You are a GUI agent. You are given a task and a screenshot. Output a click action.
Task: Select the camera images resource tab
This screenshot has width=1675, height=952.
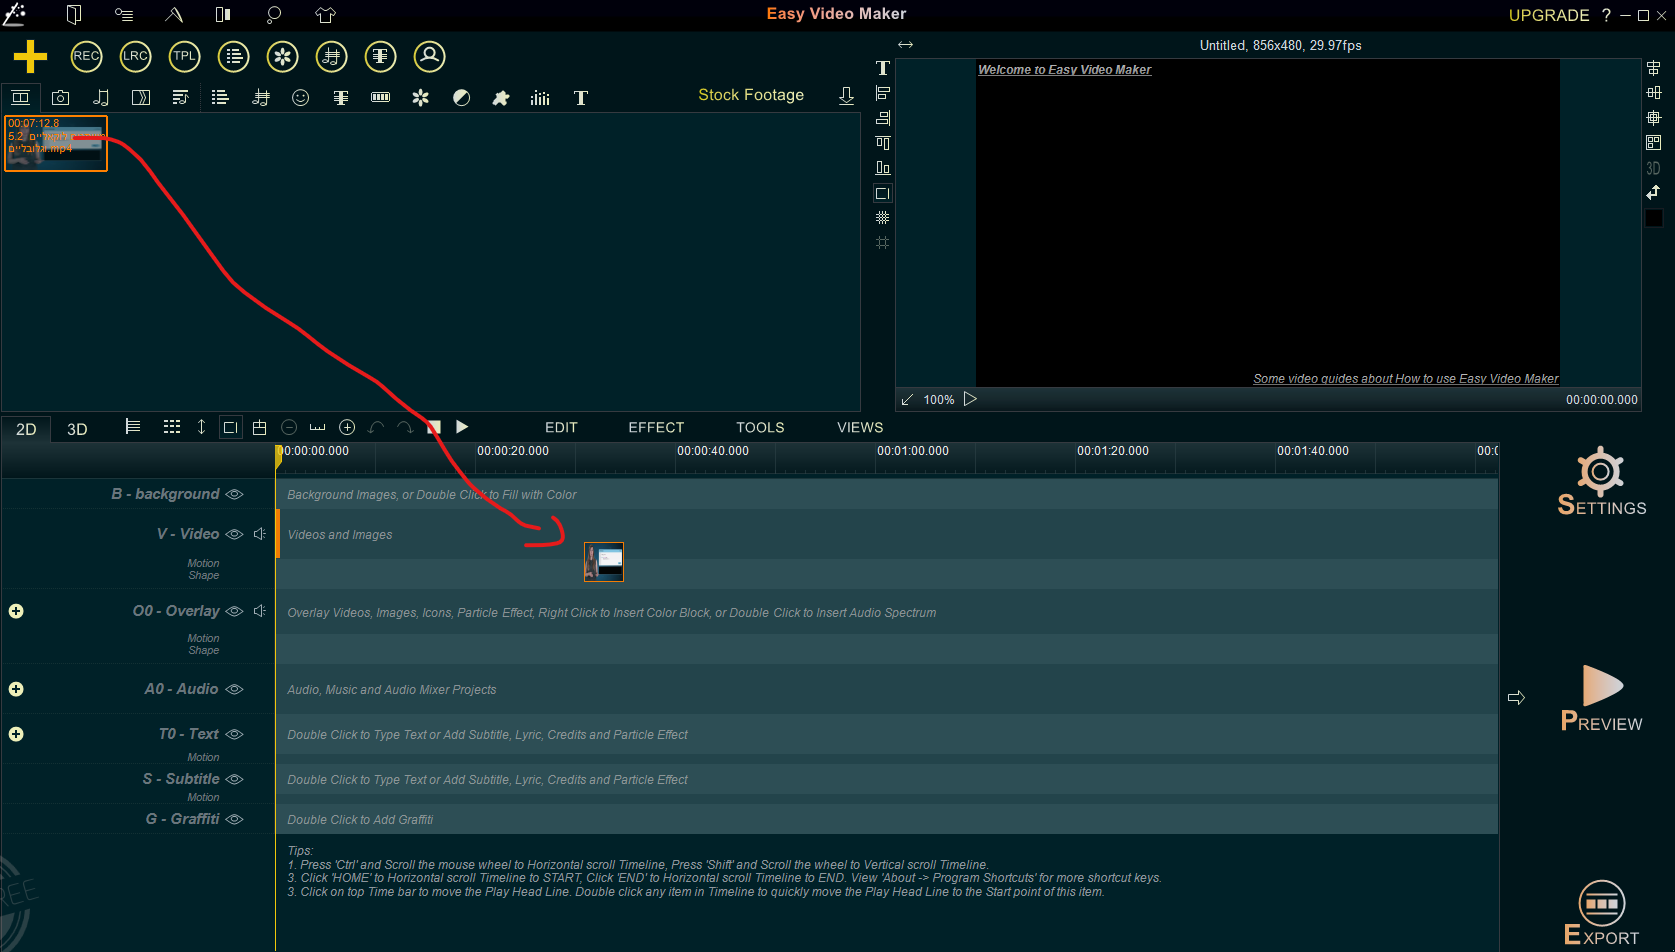coord(61,97)
